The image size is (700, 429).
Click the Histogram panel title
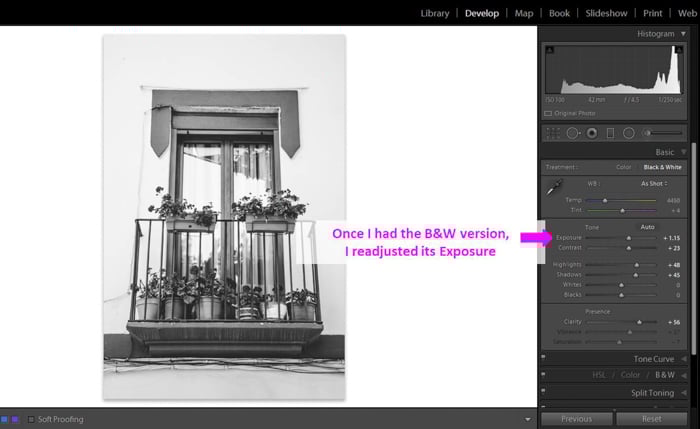pos(655,34)
